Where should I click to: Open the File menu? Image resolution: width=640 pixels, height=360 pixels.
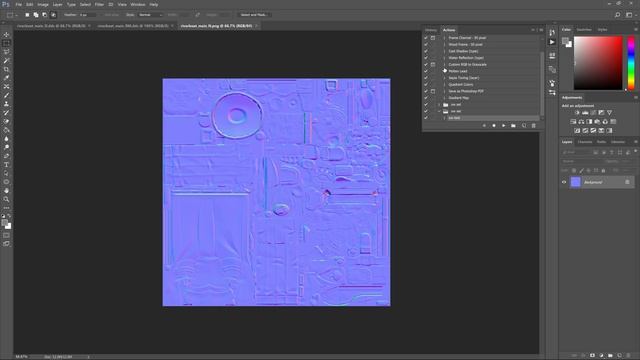pos(18,4)
